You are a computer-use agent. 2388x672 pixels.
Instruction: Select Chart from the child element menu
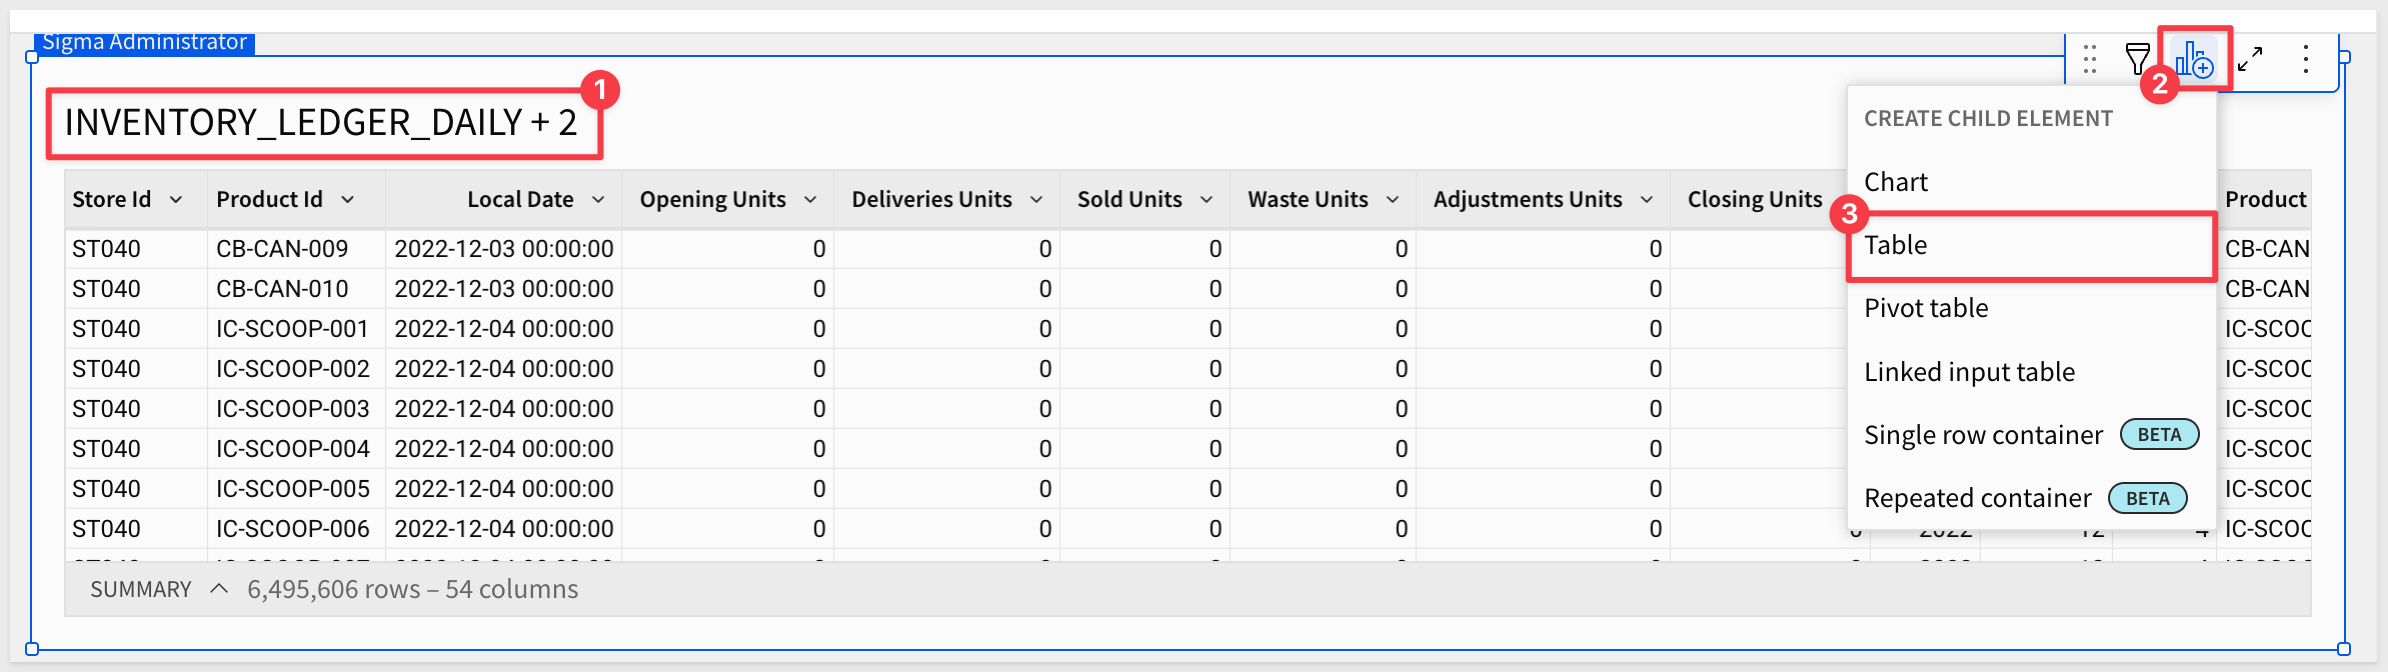click(x=1896, y=182)
